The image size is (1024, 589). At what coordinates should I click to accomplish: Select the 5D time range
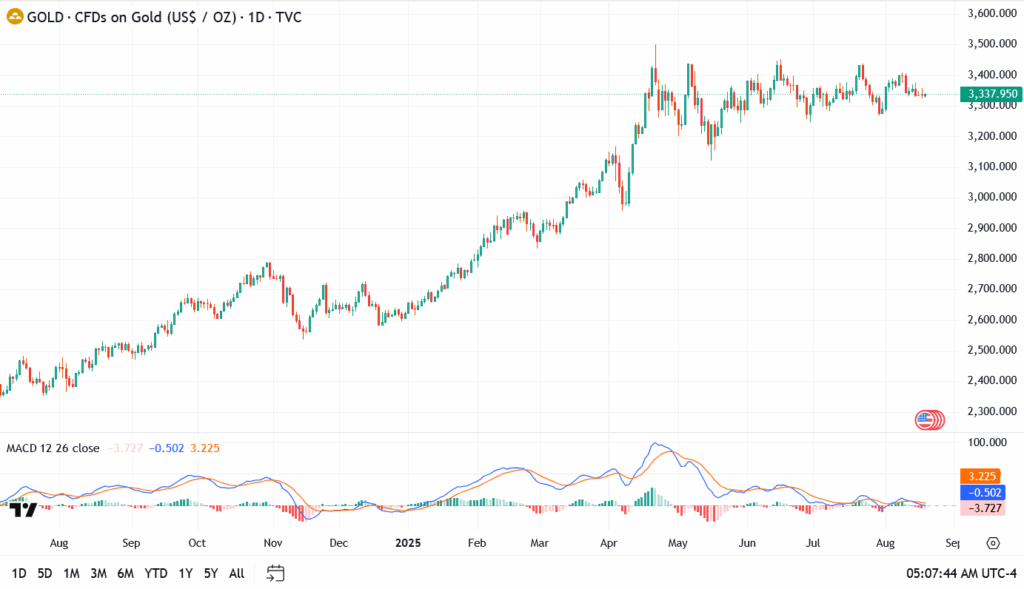click(45, 573)
